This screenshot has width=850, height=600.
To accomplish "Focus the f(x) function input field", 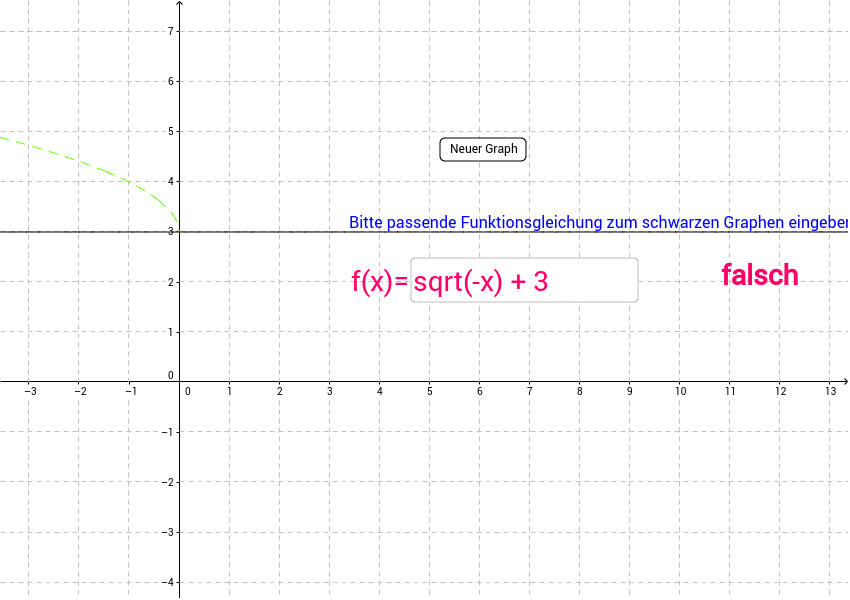I will tap(524, 280).
